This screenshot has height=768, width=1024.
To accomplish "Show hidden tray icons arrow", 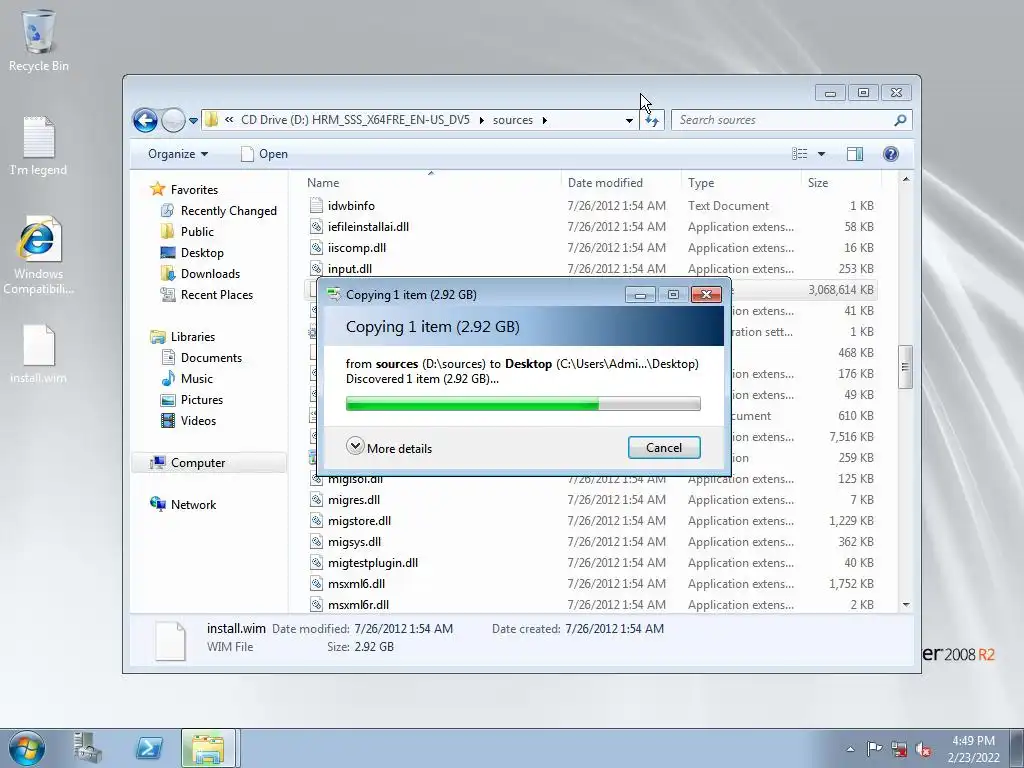I will click(850, 749).
